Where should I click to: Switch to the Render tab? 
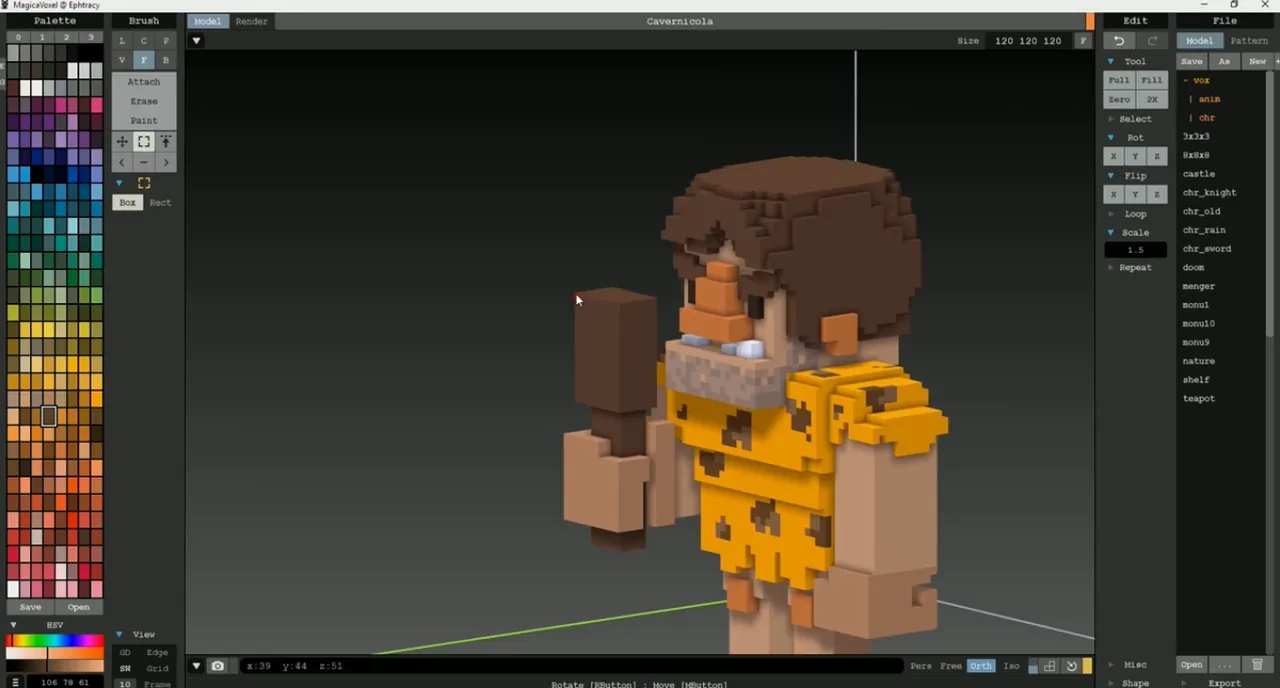pyautogui.click(x=251, y=21)
